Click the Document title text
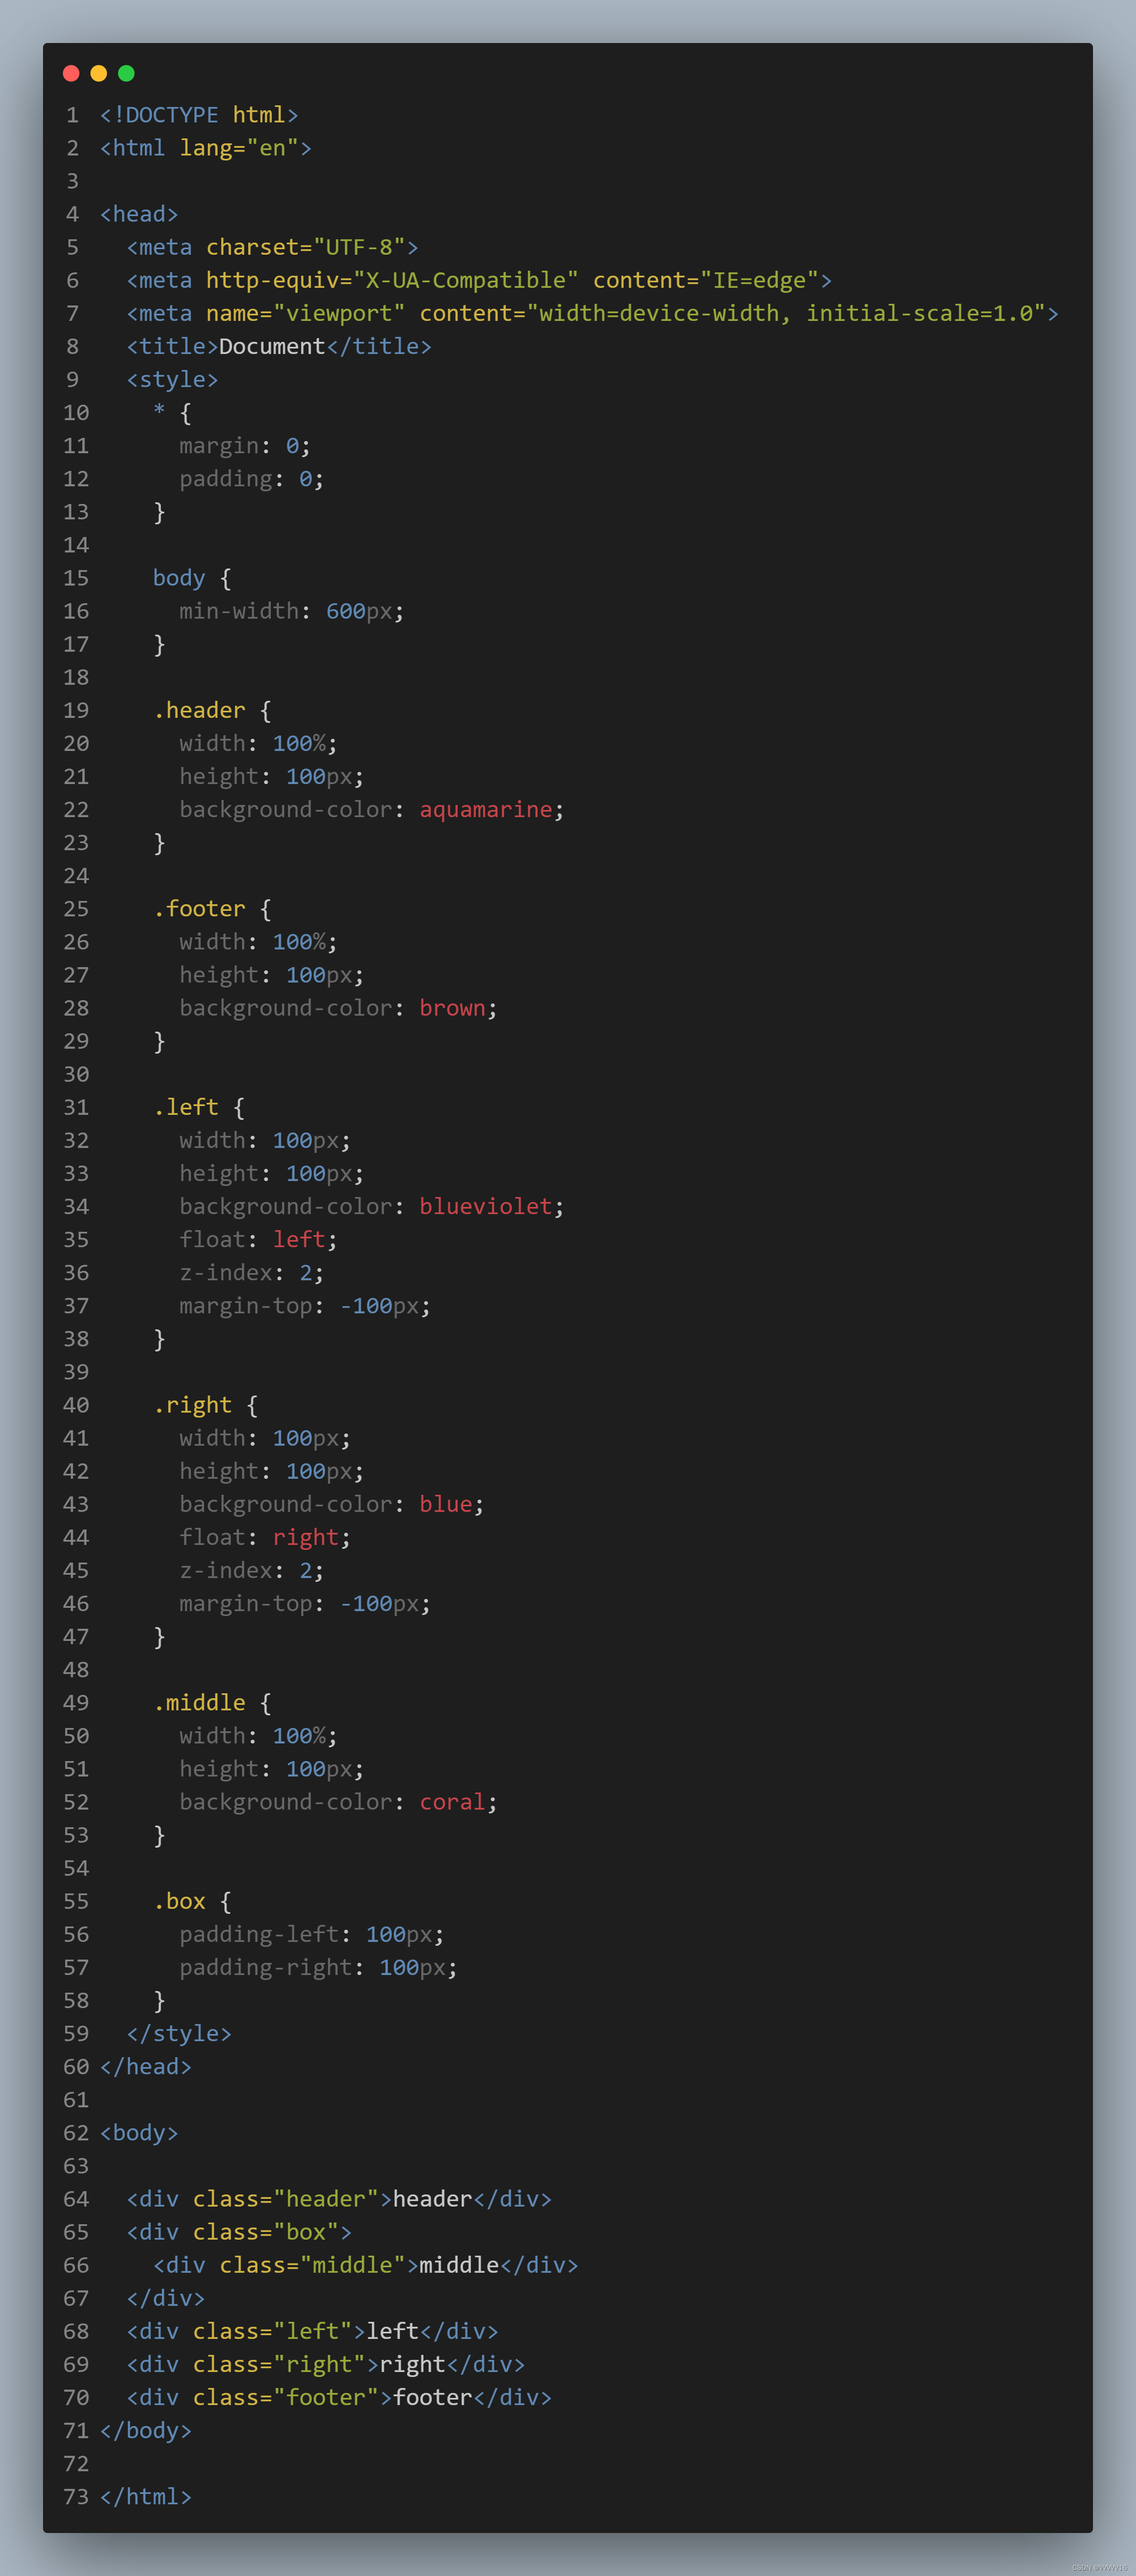 272,346
